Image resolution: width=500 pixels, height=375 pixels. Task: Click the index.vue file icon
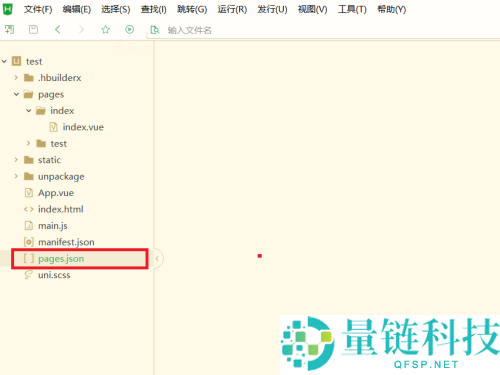53,127
